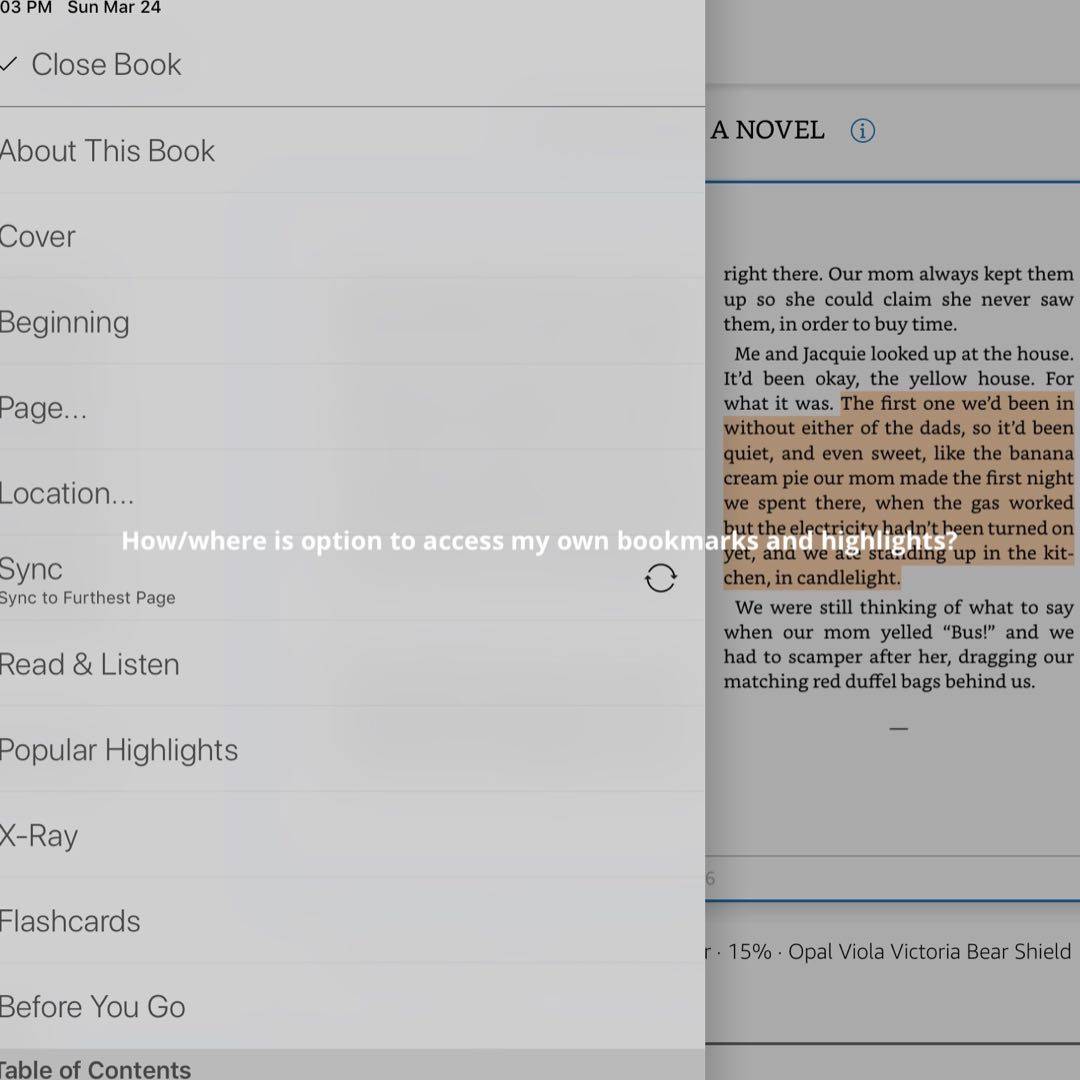Open the info icon next to A NOVEL
The height and width of the screenshot is (1080, 1080).
pyautogui.click(x=862, y=131)
